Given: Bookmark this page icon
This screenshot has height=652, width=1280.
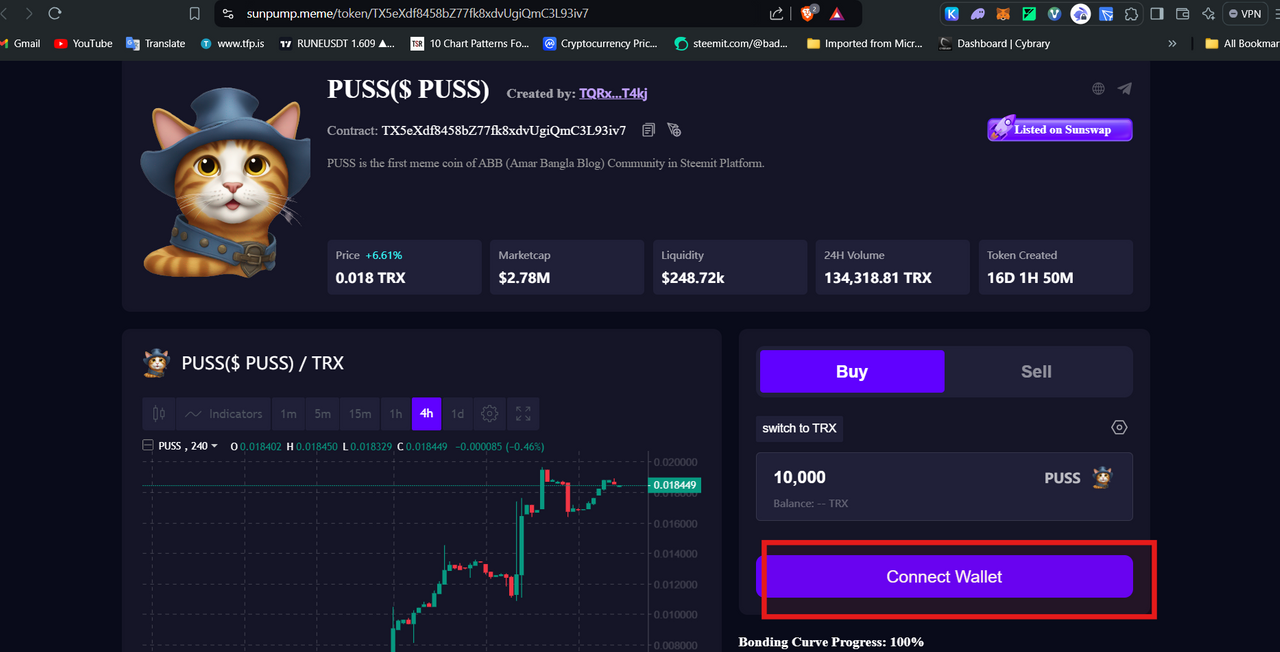Looking at the screenshot, I should point(195,14).
